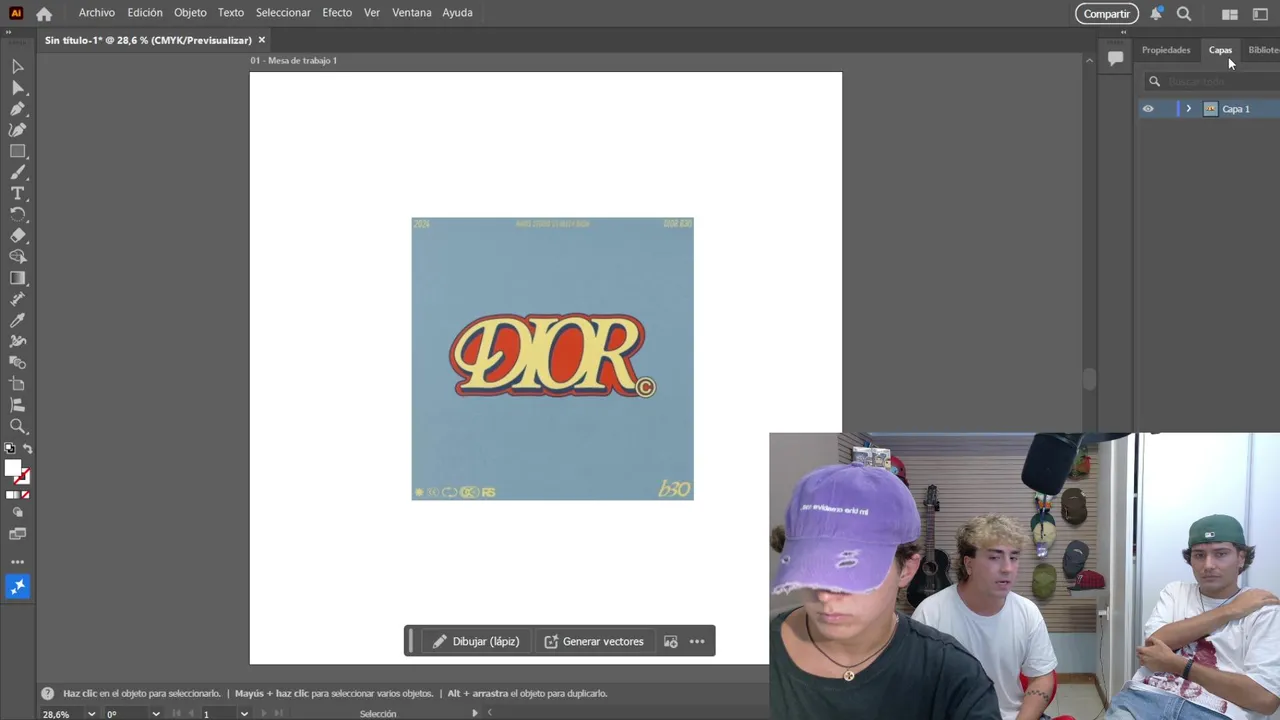Open the Archivo menu
The height and width of the screenshot is (720, 1280).
click(x=97, y=13)
